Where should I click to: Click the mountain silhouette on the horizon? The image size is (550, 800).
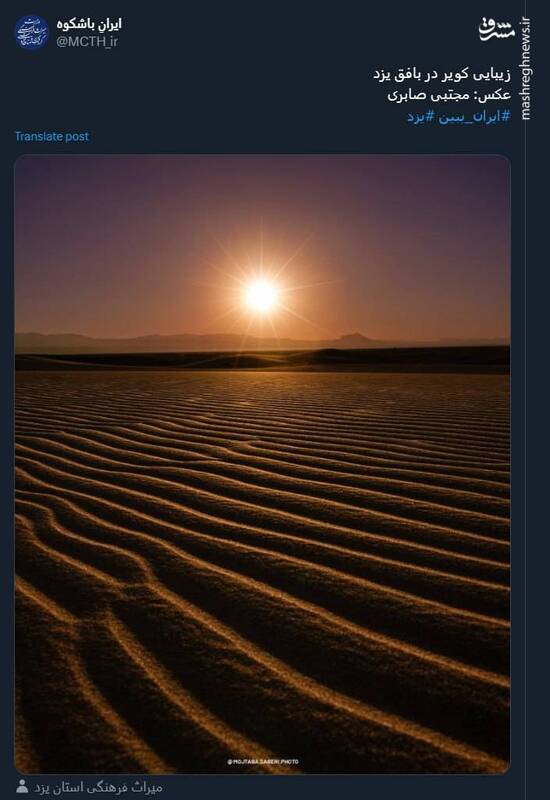[355, 338]
